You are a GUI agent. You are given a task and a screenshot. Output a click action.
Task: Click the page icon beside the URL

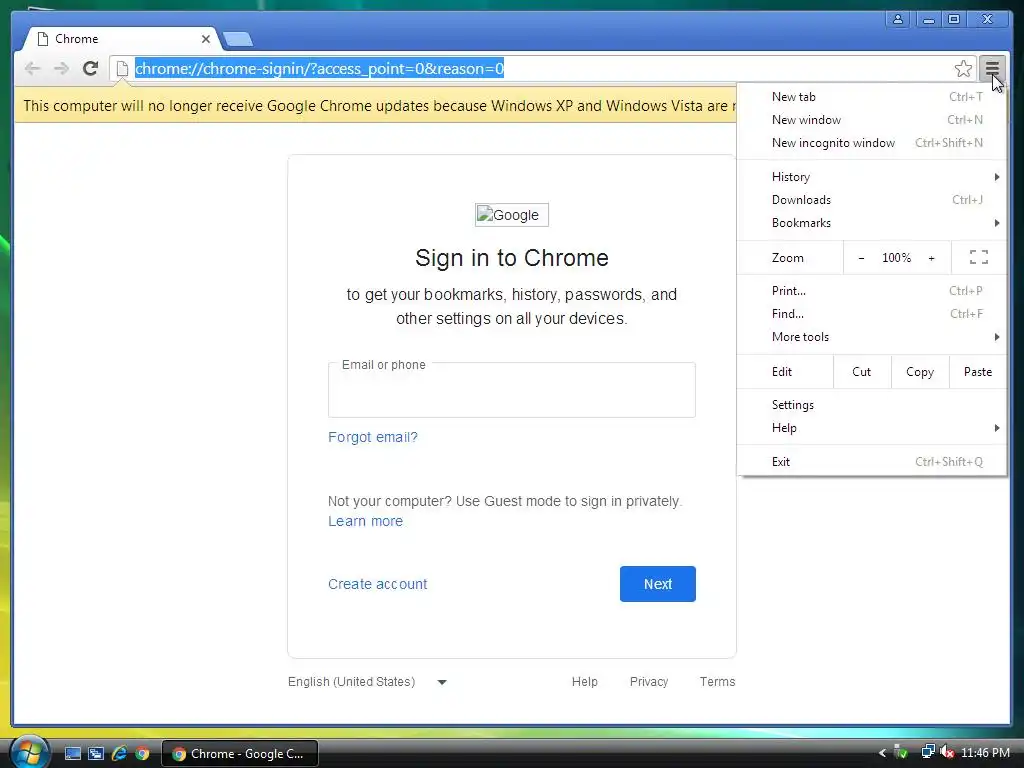click(122, 69)
